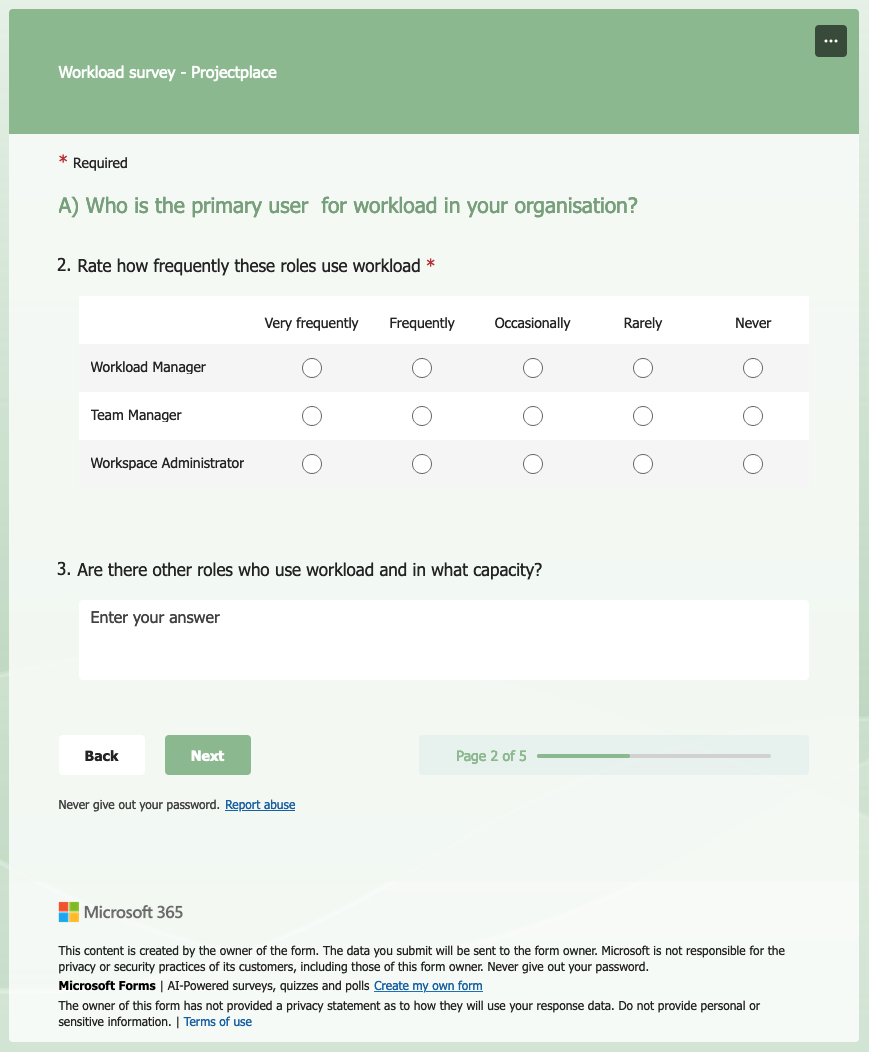Choose Never for Workload Manager
The width and height of the screenshot is (869, 1052).
pos(753,368)
